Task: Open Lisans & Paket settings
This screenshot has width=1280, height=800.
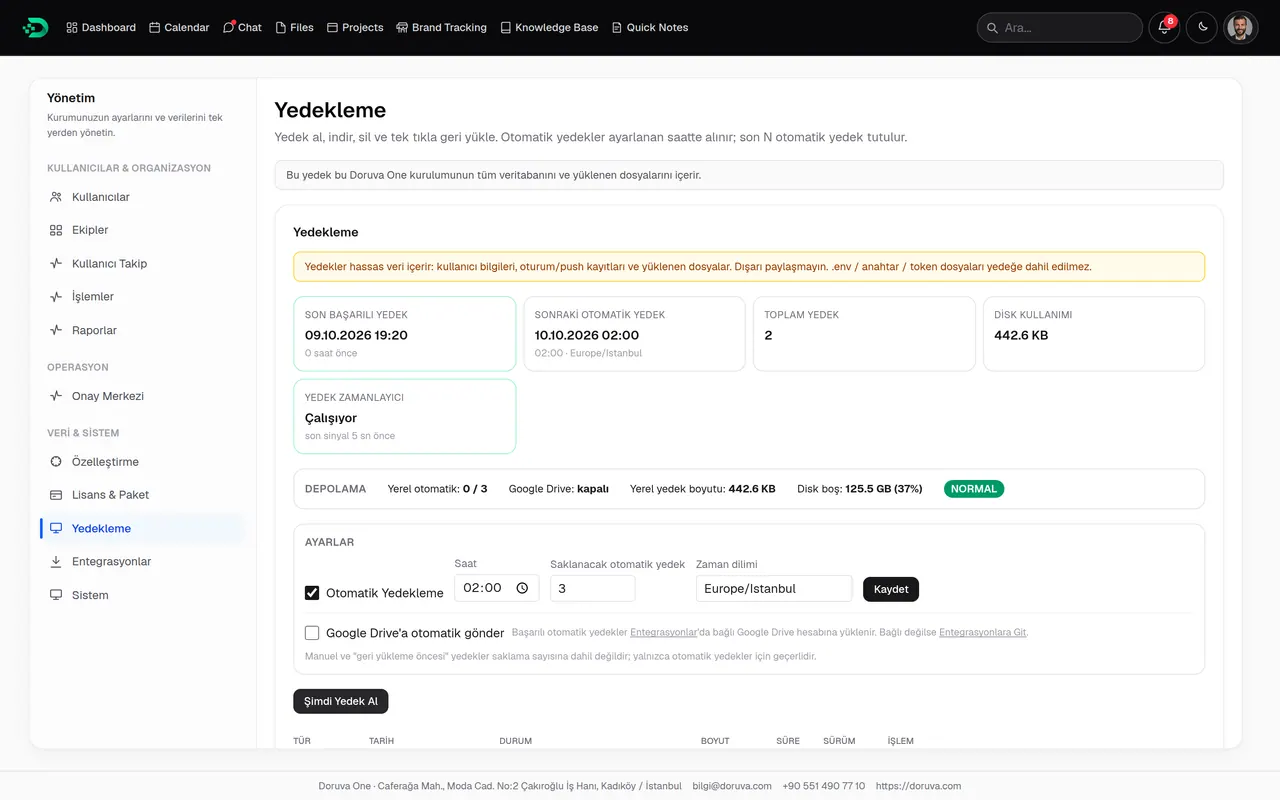Action: [x=142, y=495]
